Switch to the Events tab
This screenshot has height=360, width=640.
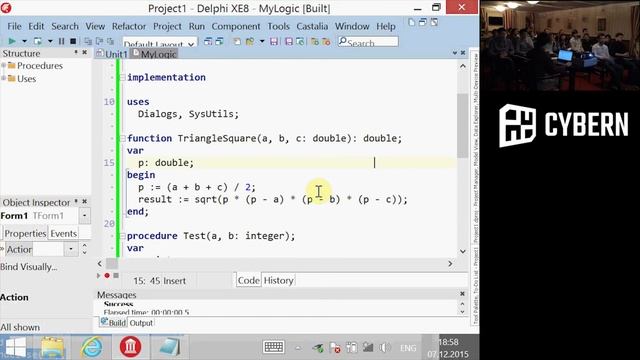(64, 233)
